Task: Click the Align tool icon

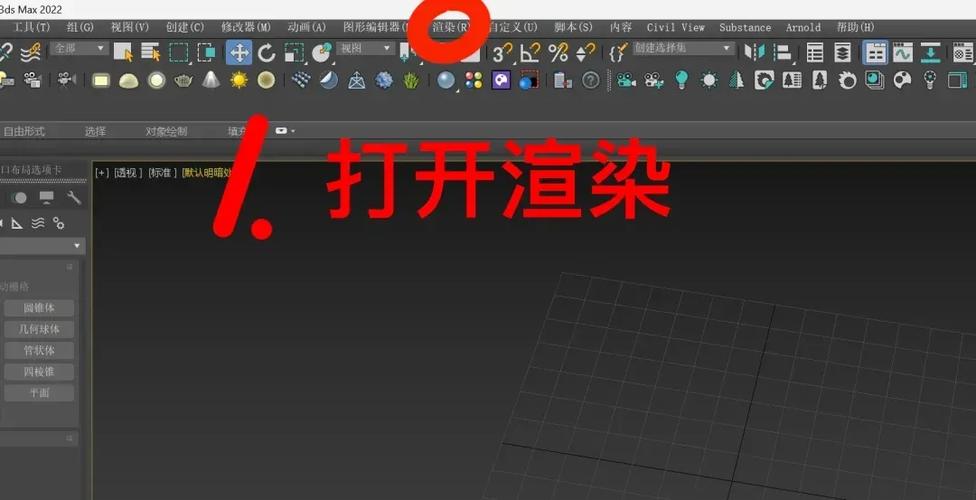Action: [x=782, y=52]
